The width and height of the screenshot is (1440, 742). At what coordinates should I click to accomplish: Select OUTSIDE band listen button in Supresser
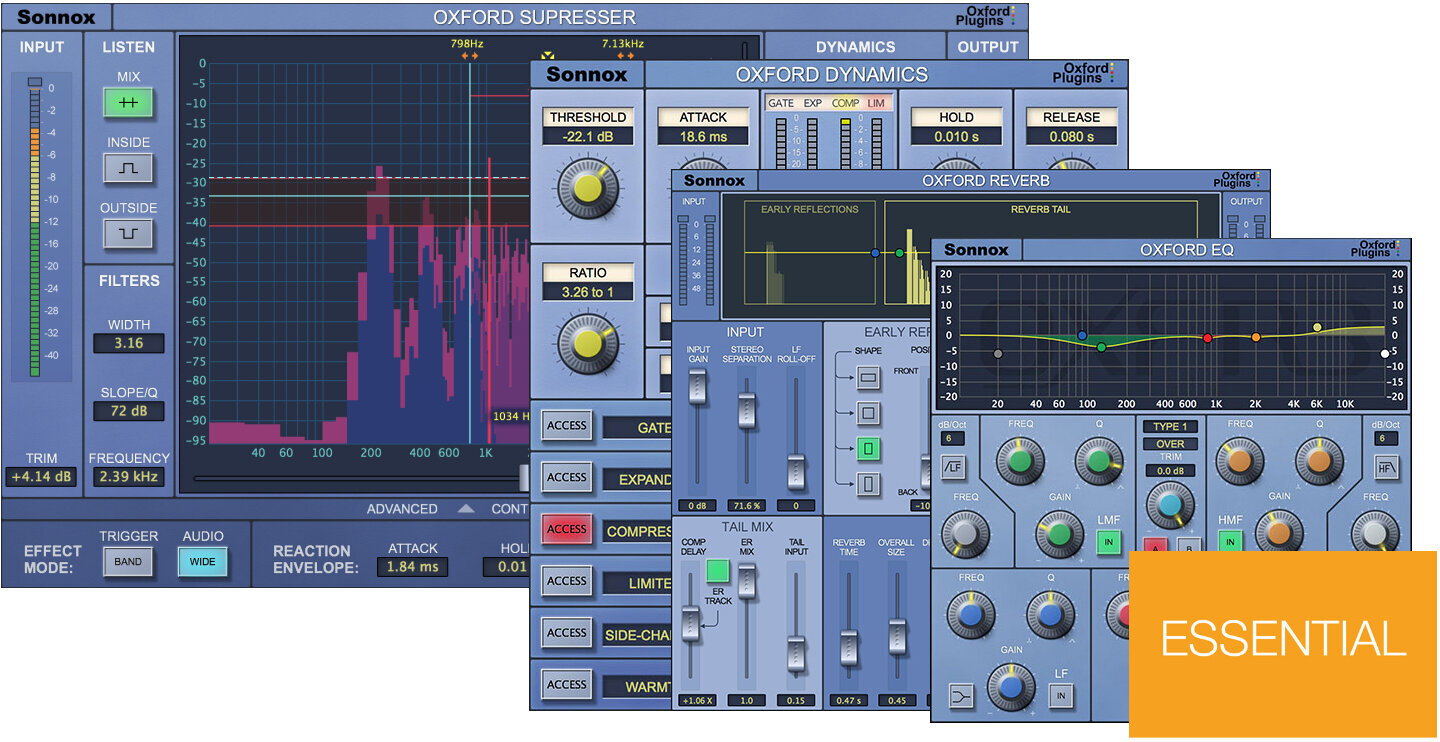click(x=128, y=234)
